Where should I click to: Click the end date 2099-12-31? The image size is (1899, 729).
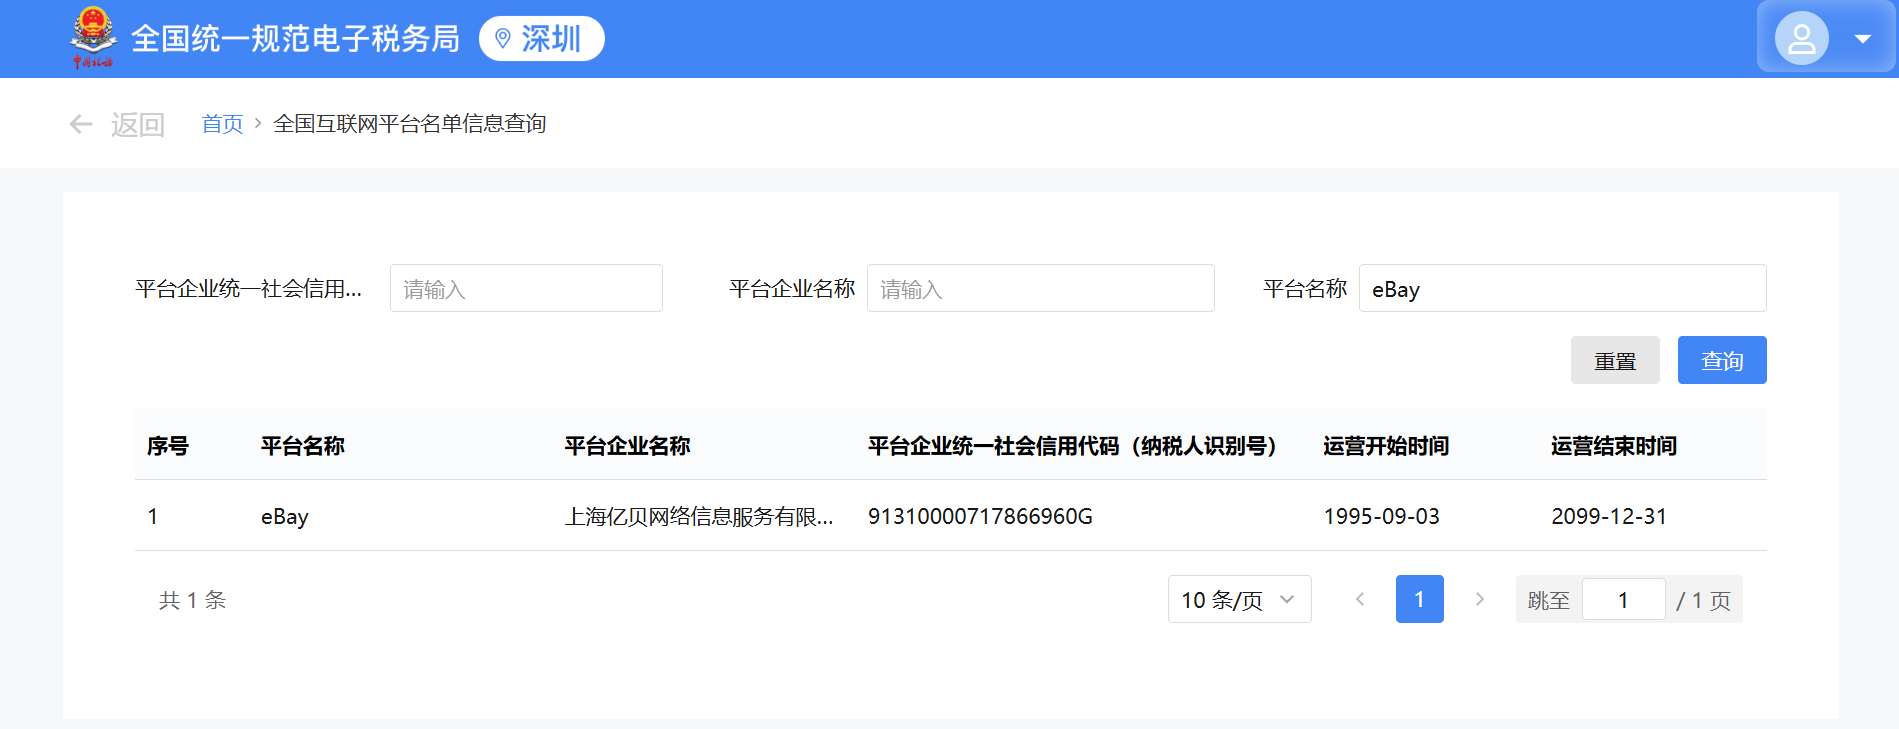pyautogui.click(x=1609, y=516)
